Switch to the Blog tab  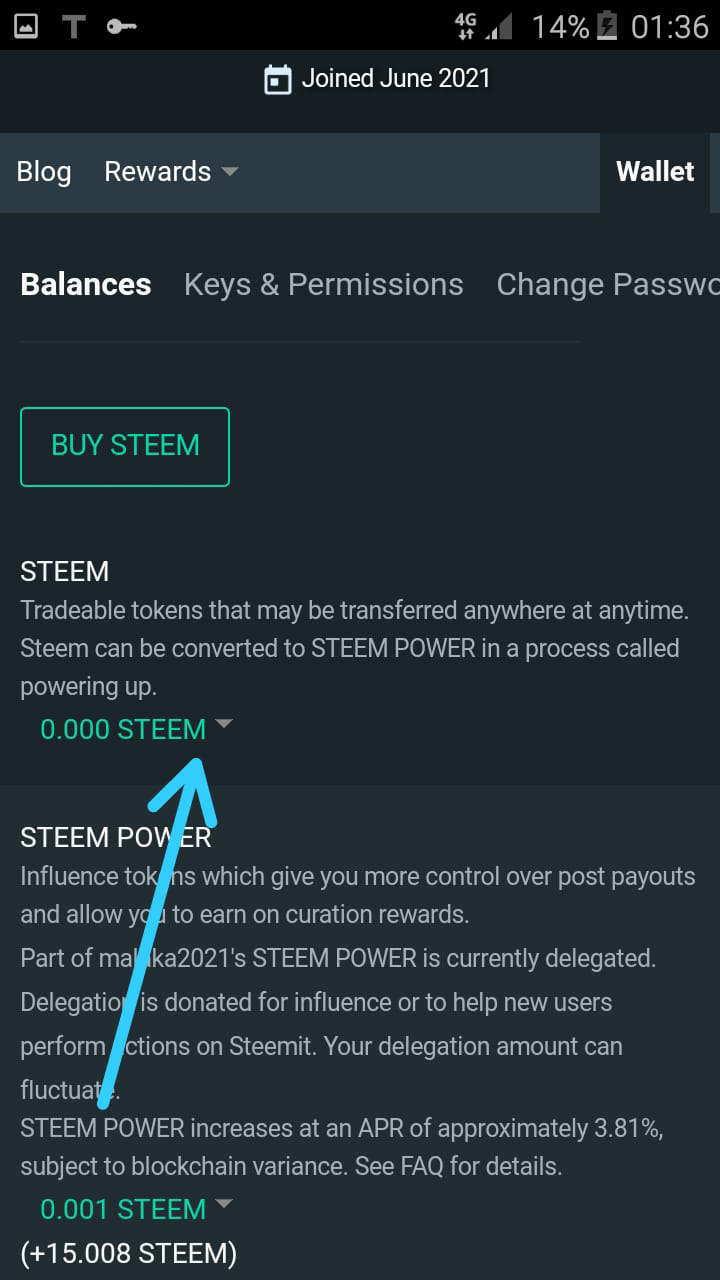[x=44, y=171]
